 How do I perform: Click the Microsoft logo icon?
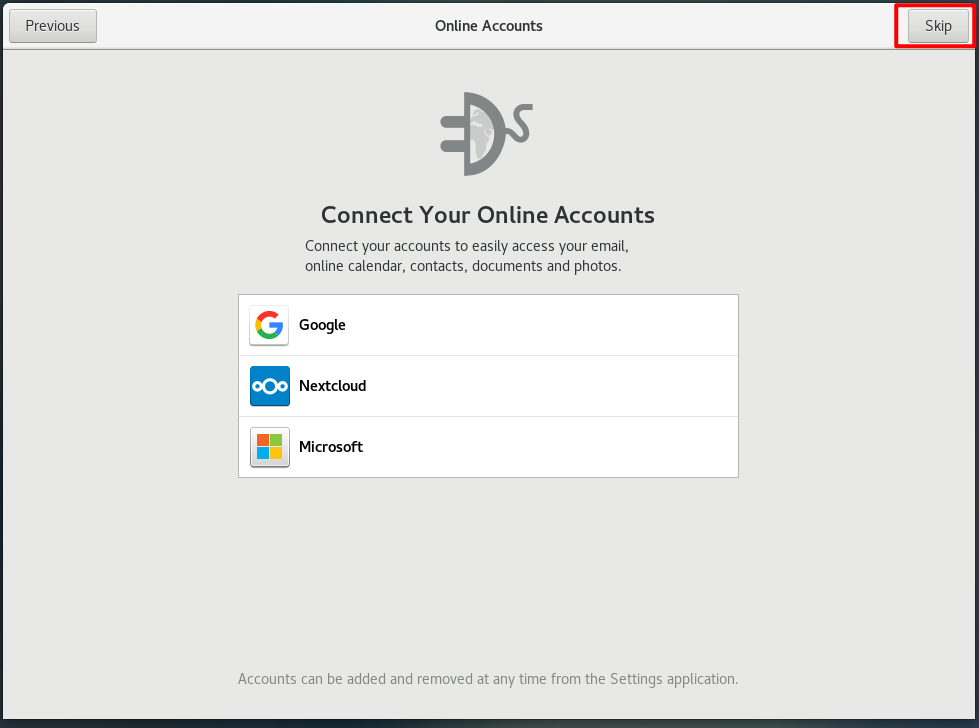click(269, 447)
